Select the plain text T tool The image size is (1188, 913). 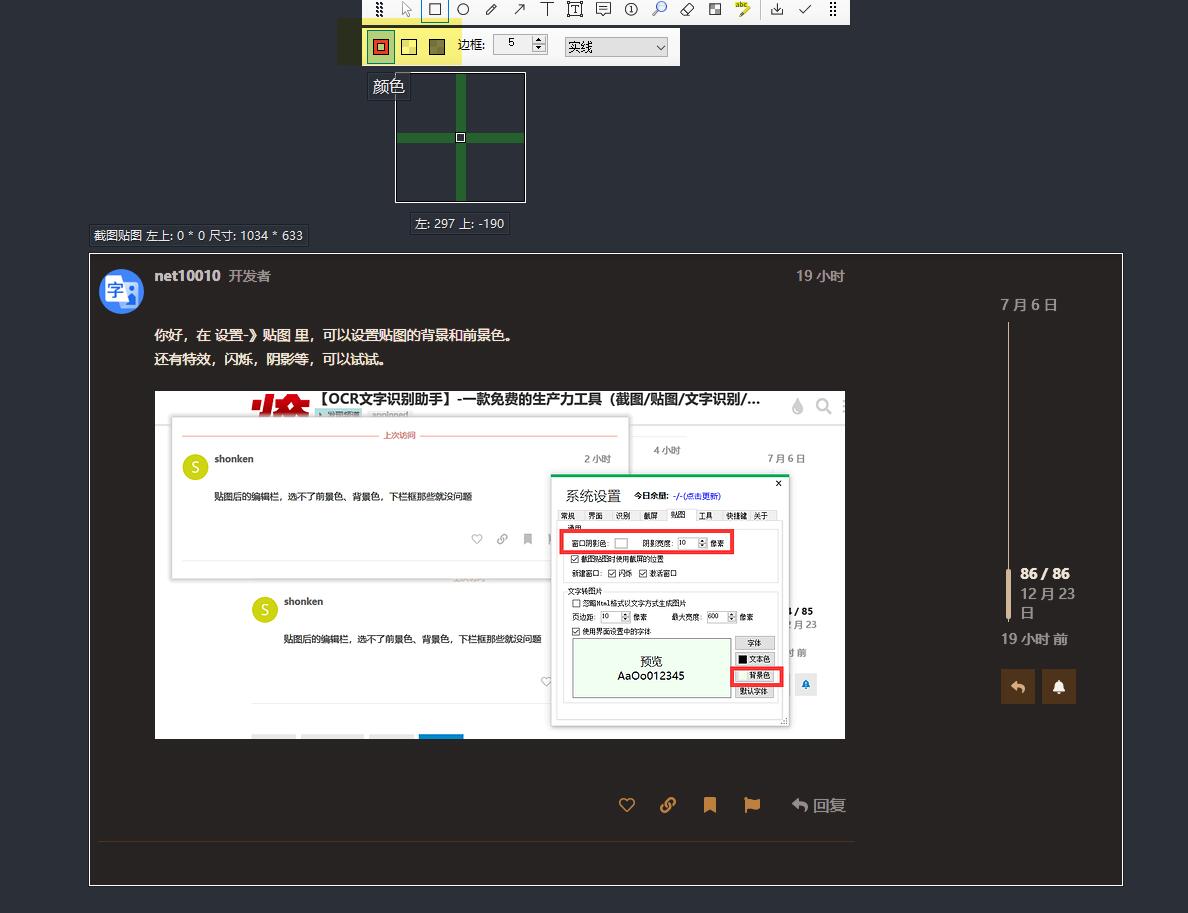point(547,10)
